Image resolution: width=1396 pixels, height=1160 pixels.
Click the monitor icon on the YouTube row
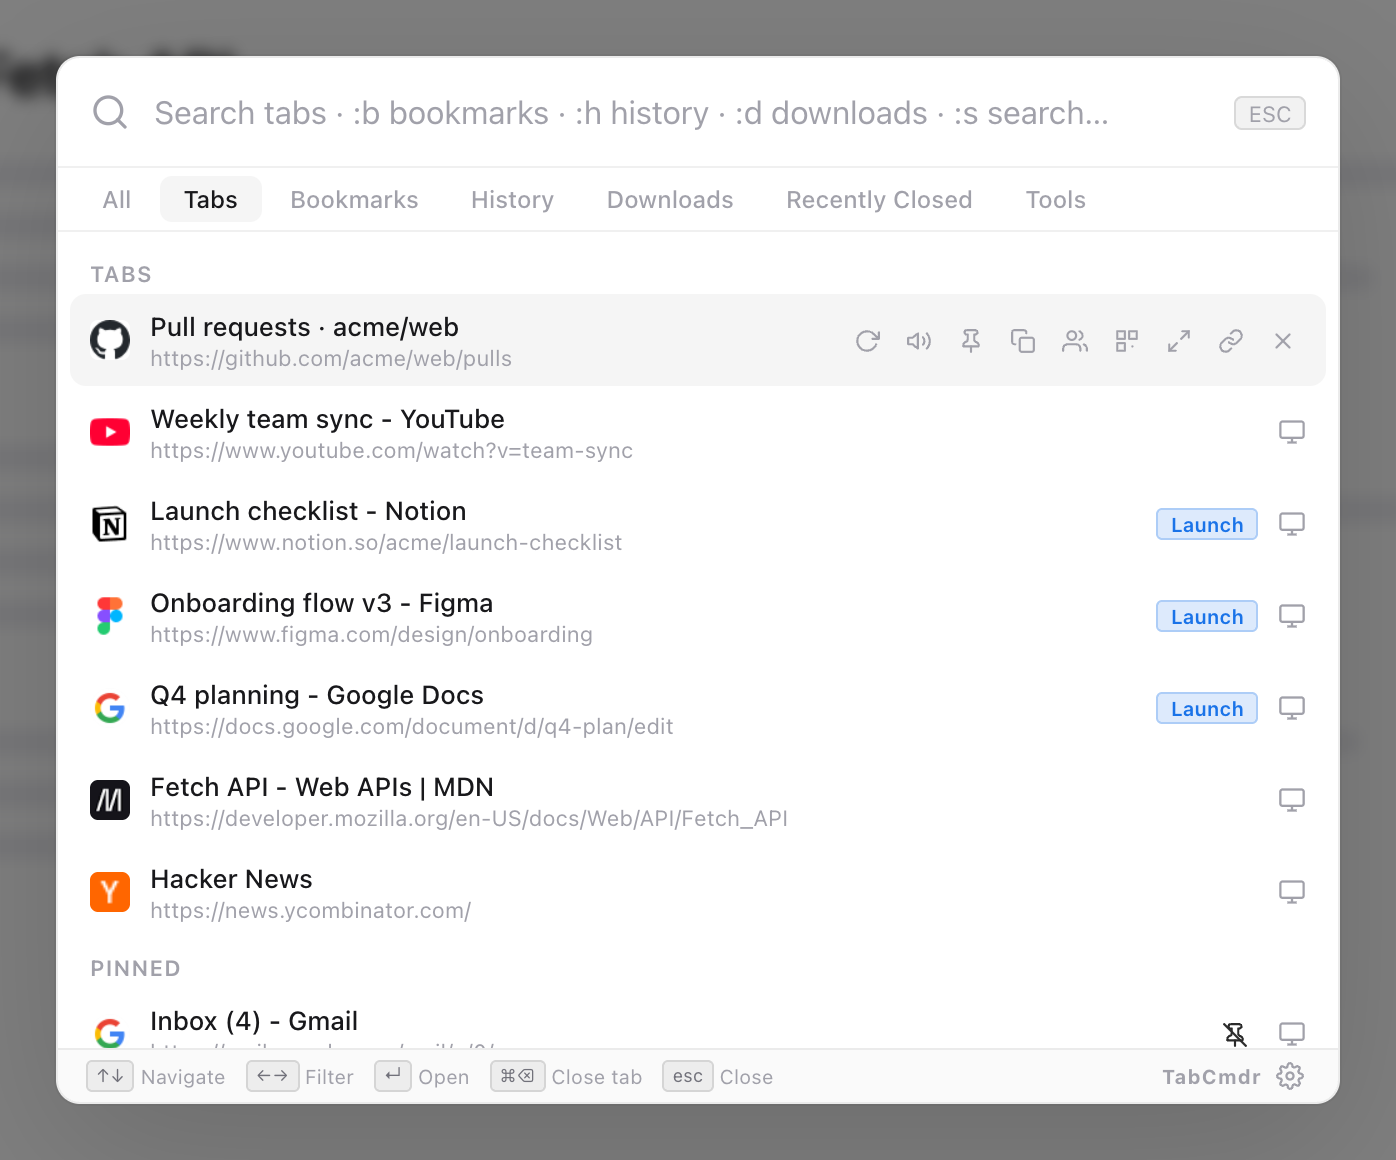pos(1292,432)
